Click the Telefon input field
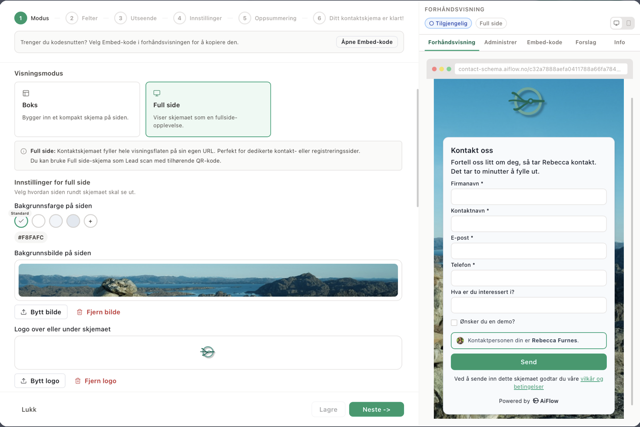Viewport: 640px width, 427px height. (529, 278)
